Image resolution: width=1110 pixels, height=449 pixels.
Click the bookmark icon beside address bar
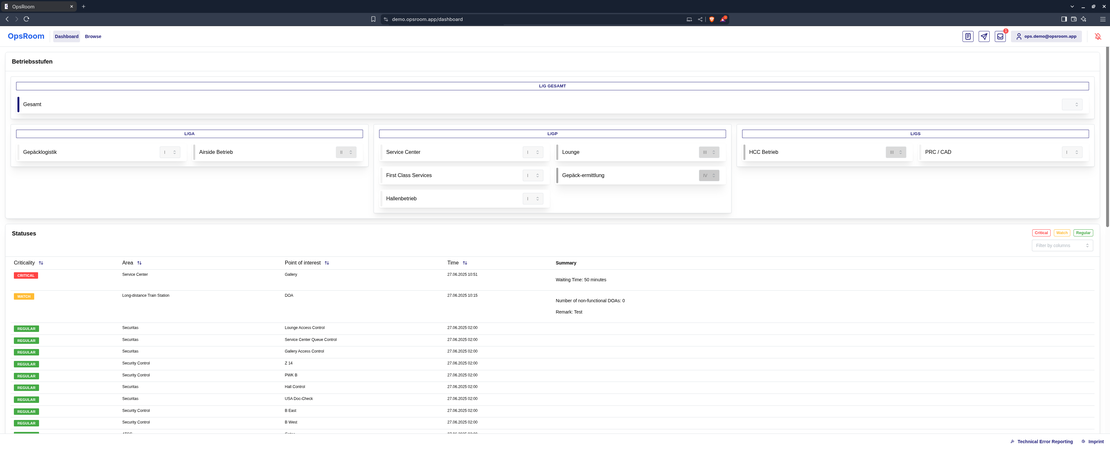(x=373, y=19)
